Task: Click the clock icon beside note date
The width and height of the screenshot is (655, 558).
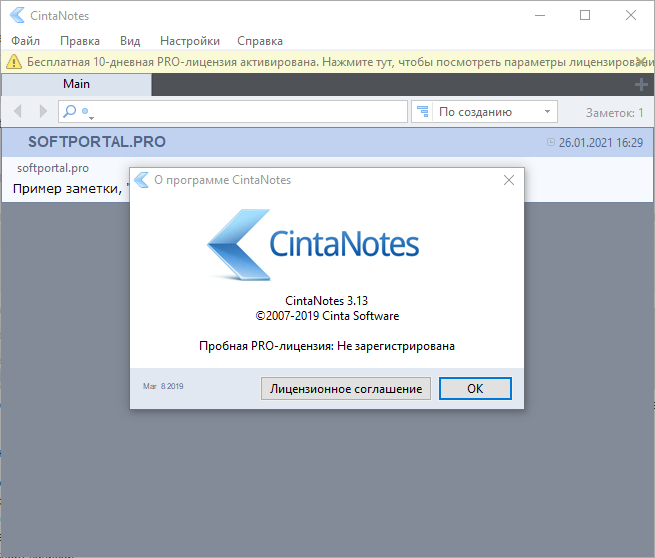Action: pos(551,142)
